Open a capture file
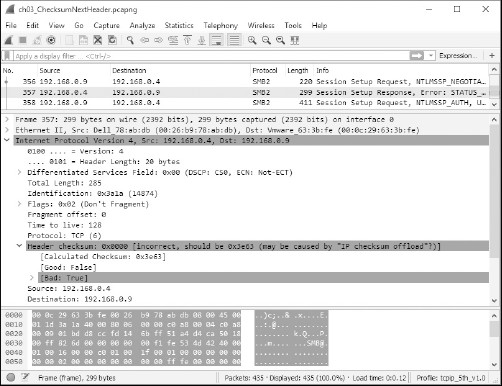 69,40
